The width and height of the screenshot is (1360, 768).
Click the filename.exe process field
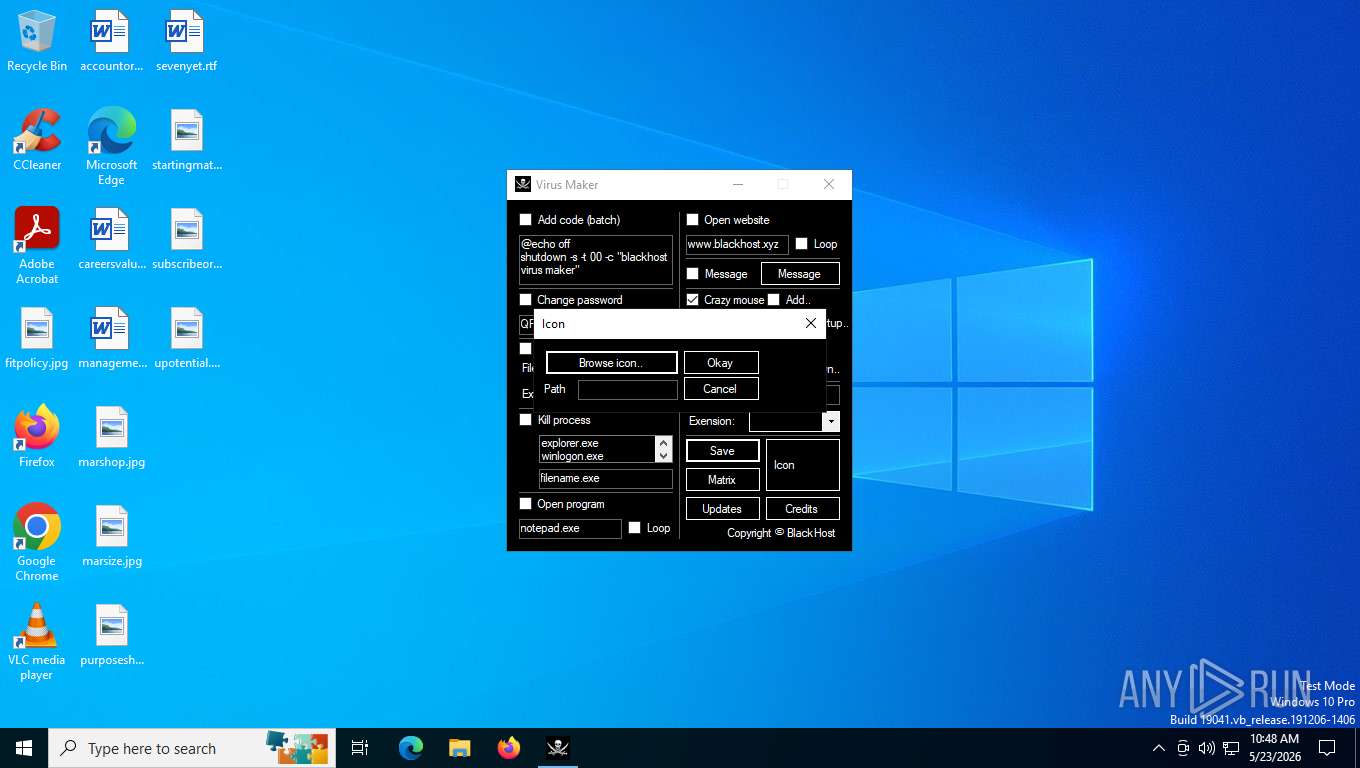click(x=606, y=478)
